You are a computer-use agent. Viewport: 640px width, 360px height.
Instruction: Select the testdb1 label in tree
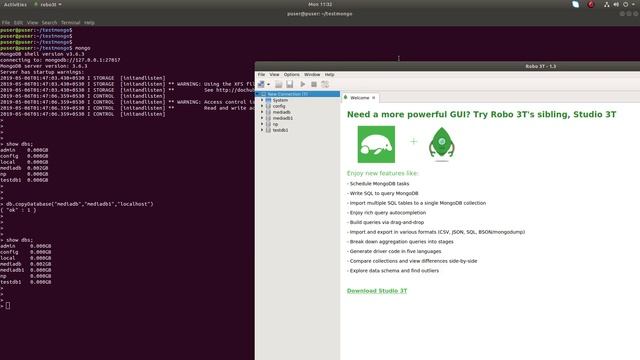coord(280,130)
